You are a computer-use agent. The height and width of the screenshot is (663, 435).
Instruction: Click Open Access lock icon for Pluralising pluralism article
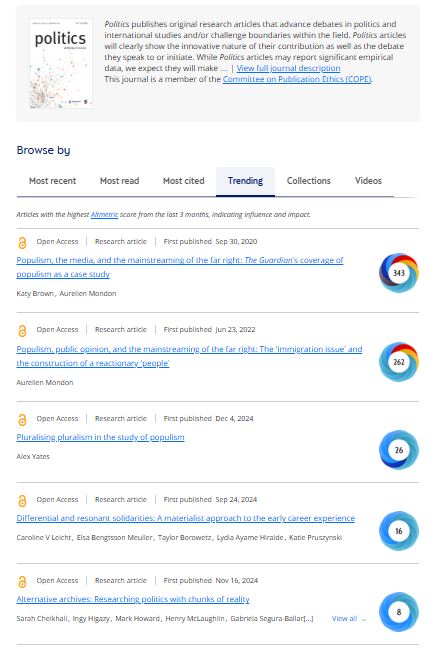click(22, 419)
